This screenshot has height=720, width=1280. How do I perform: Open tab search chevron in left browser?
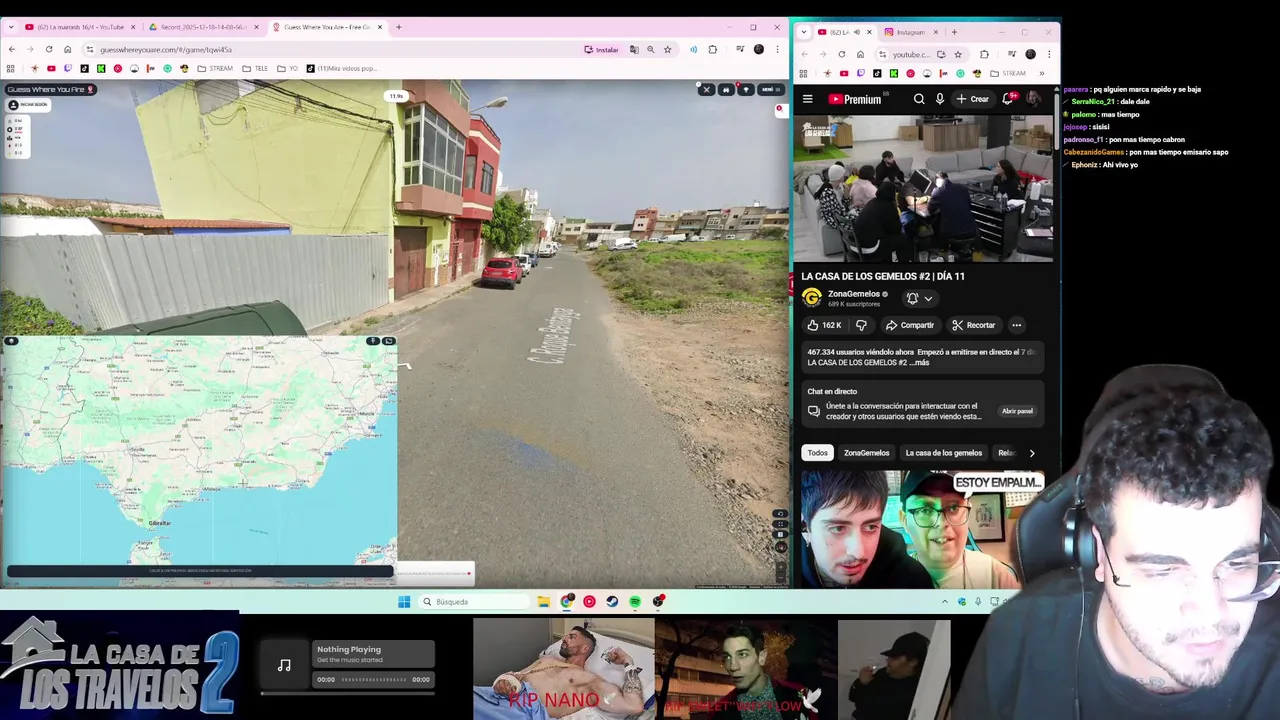coord(10,27)
